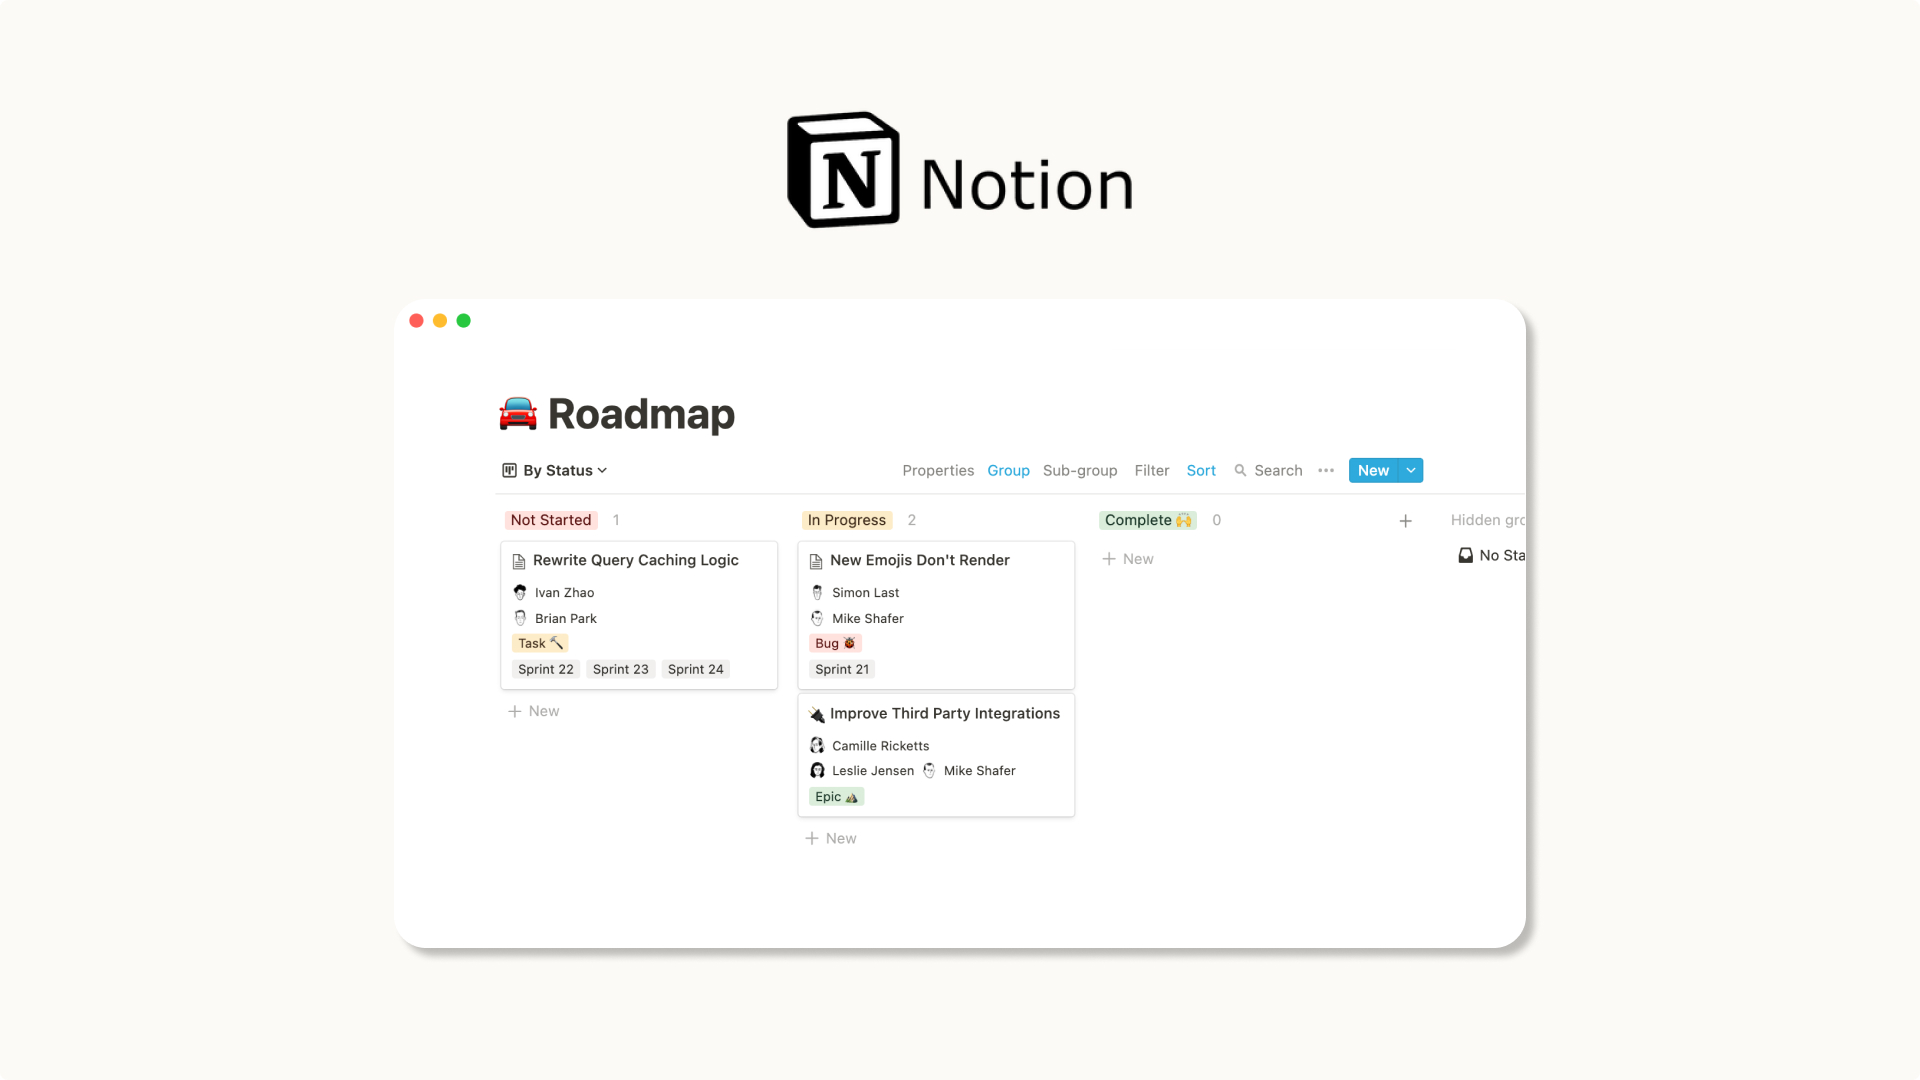
Task: Click the Complete status tag
Action: [x=1148, y=520]
